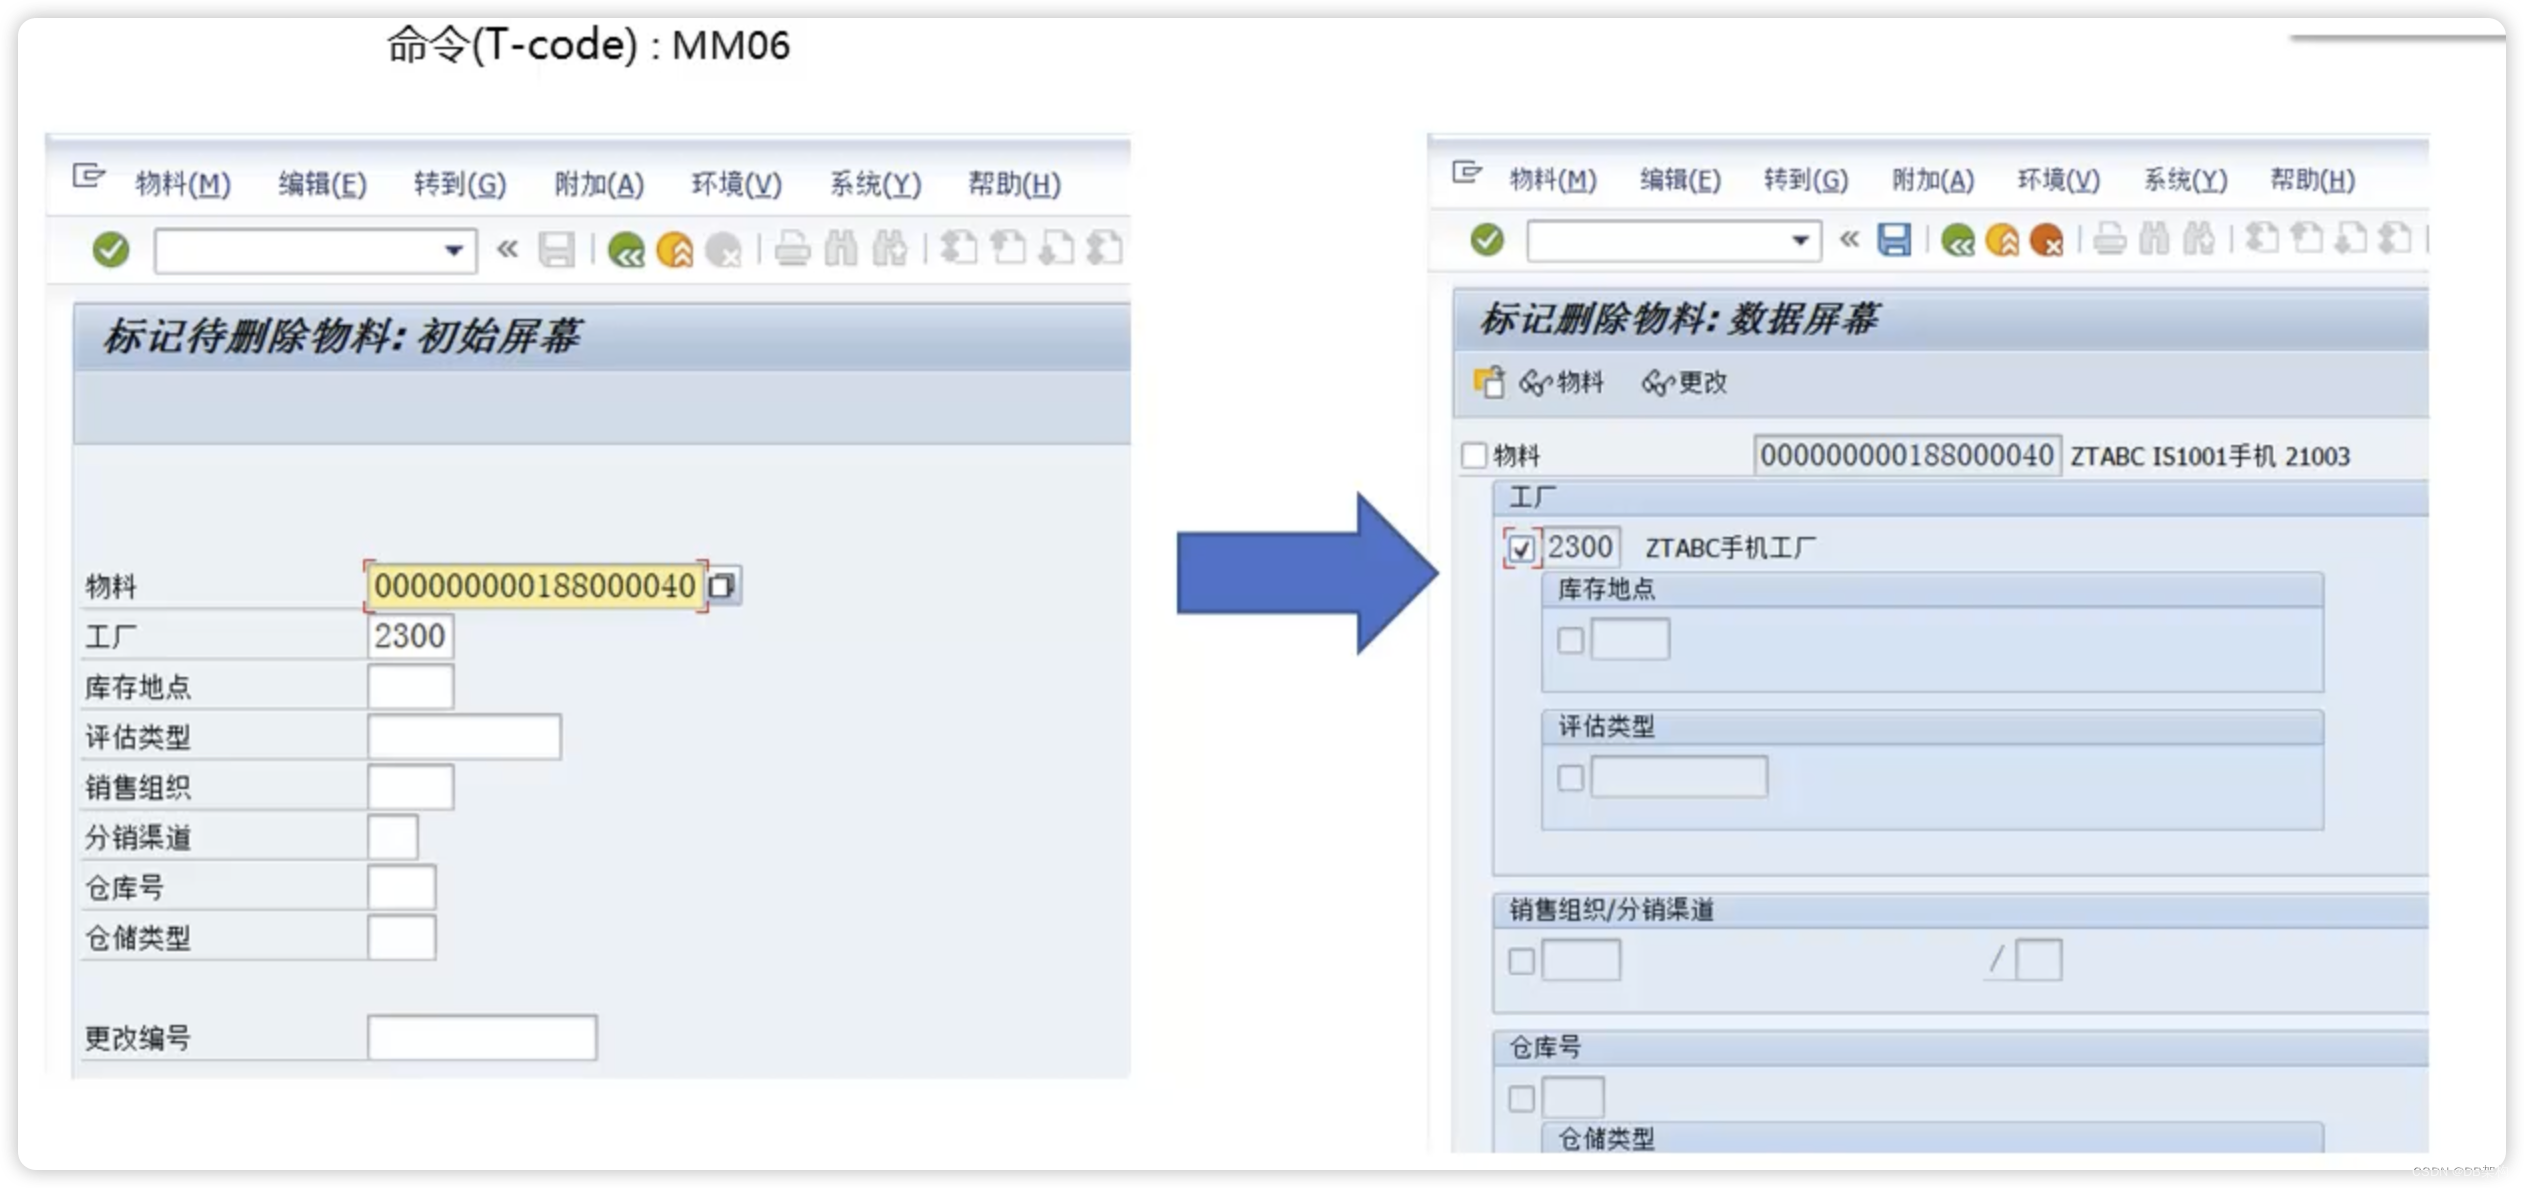Click green Enter checkmark in left window
The width and height of the screenshot is (2524, 1188).
[111, 249]
